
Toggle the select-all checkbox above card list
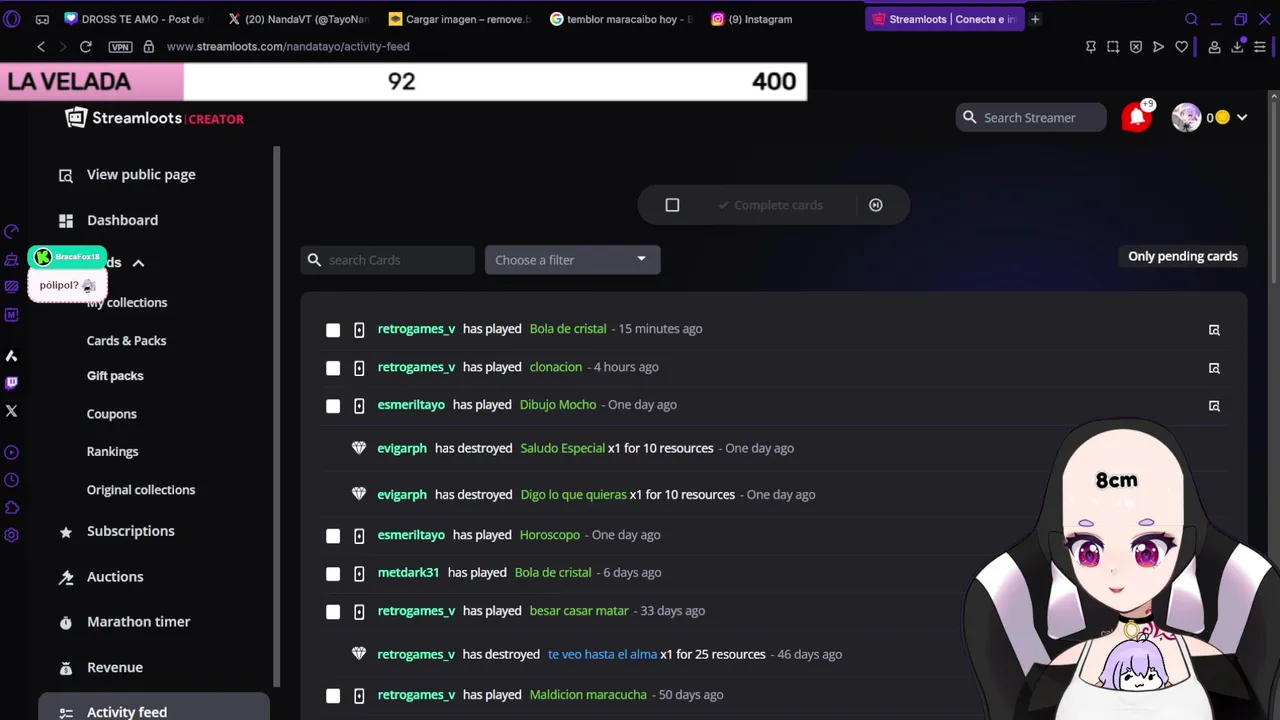coord(672,205)
